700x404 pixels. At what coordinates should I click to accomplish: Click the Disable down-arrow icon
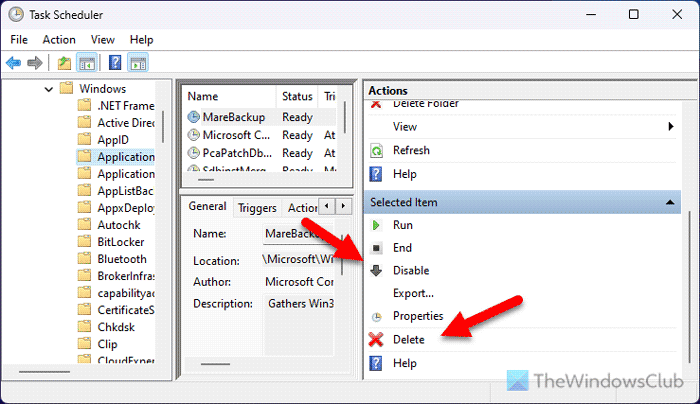coord(376,271)
